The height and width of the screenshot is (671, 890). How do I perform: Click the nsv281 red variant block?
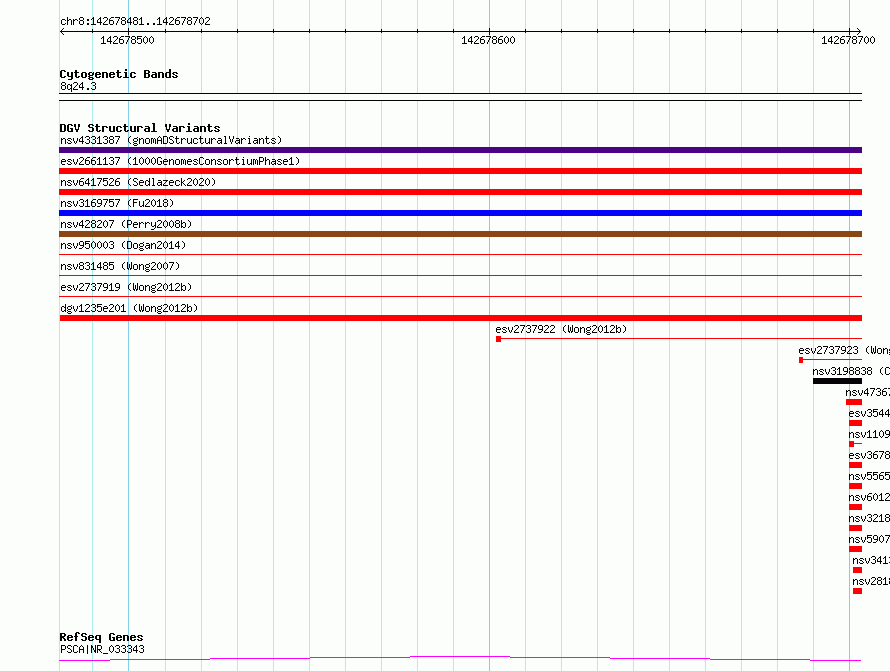(x=857, y=591)
